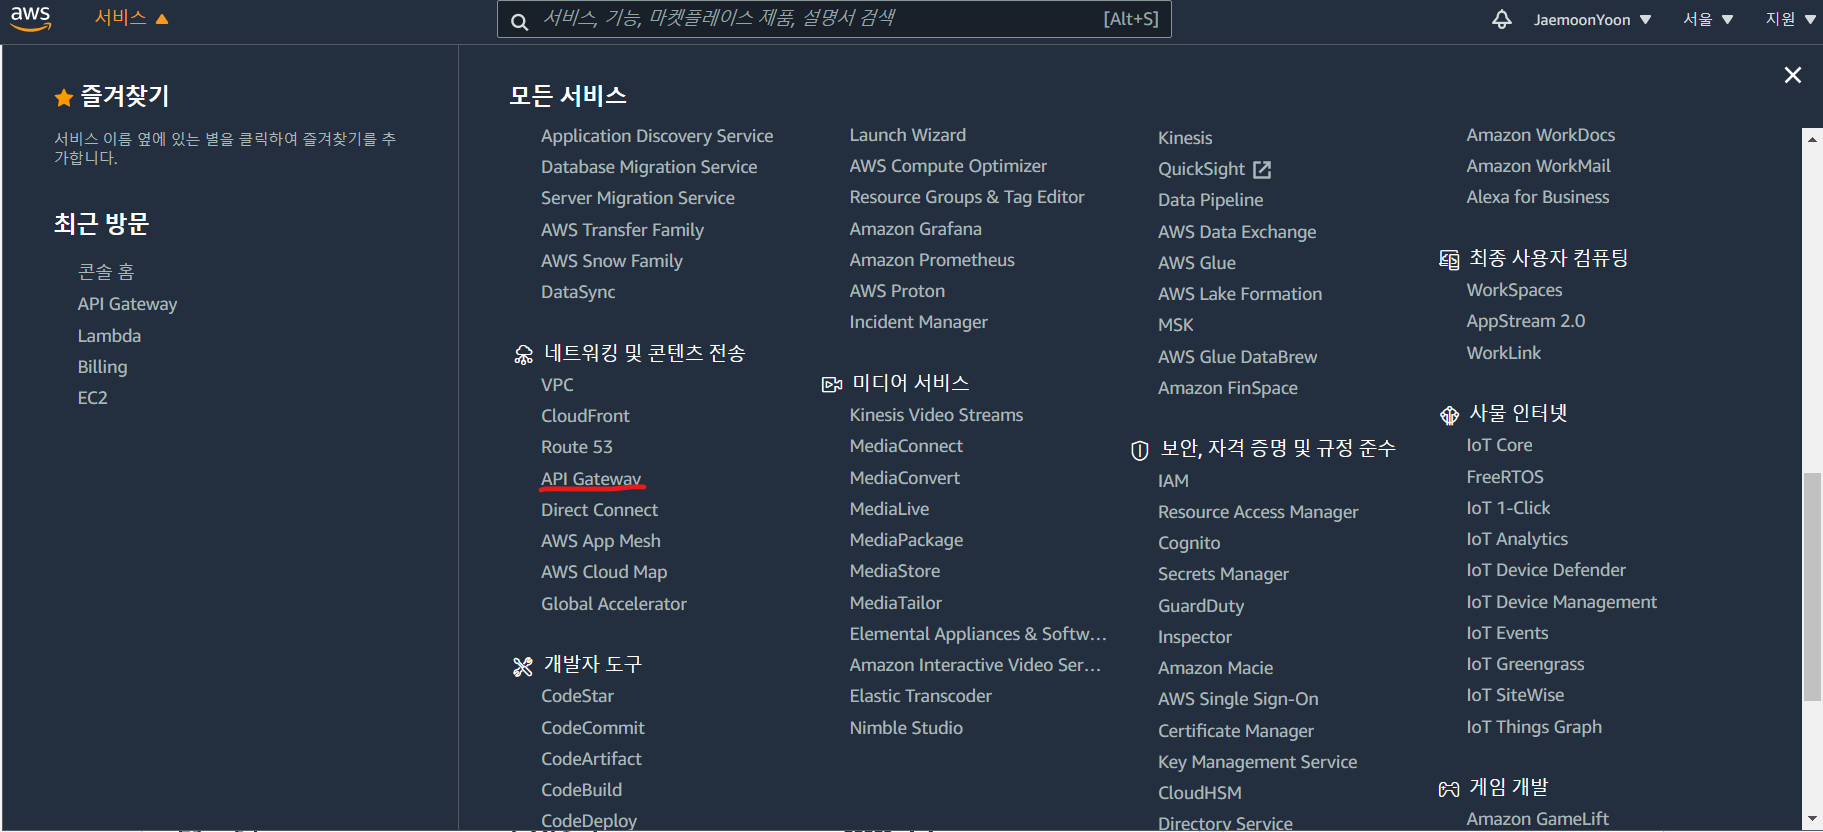Click the scrollbar down arrow

click(1812, 819)
